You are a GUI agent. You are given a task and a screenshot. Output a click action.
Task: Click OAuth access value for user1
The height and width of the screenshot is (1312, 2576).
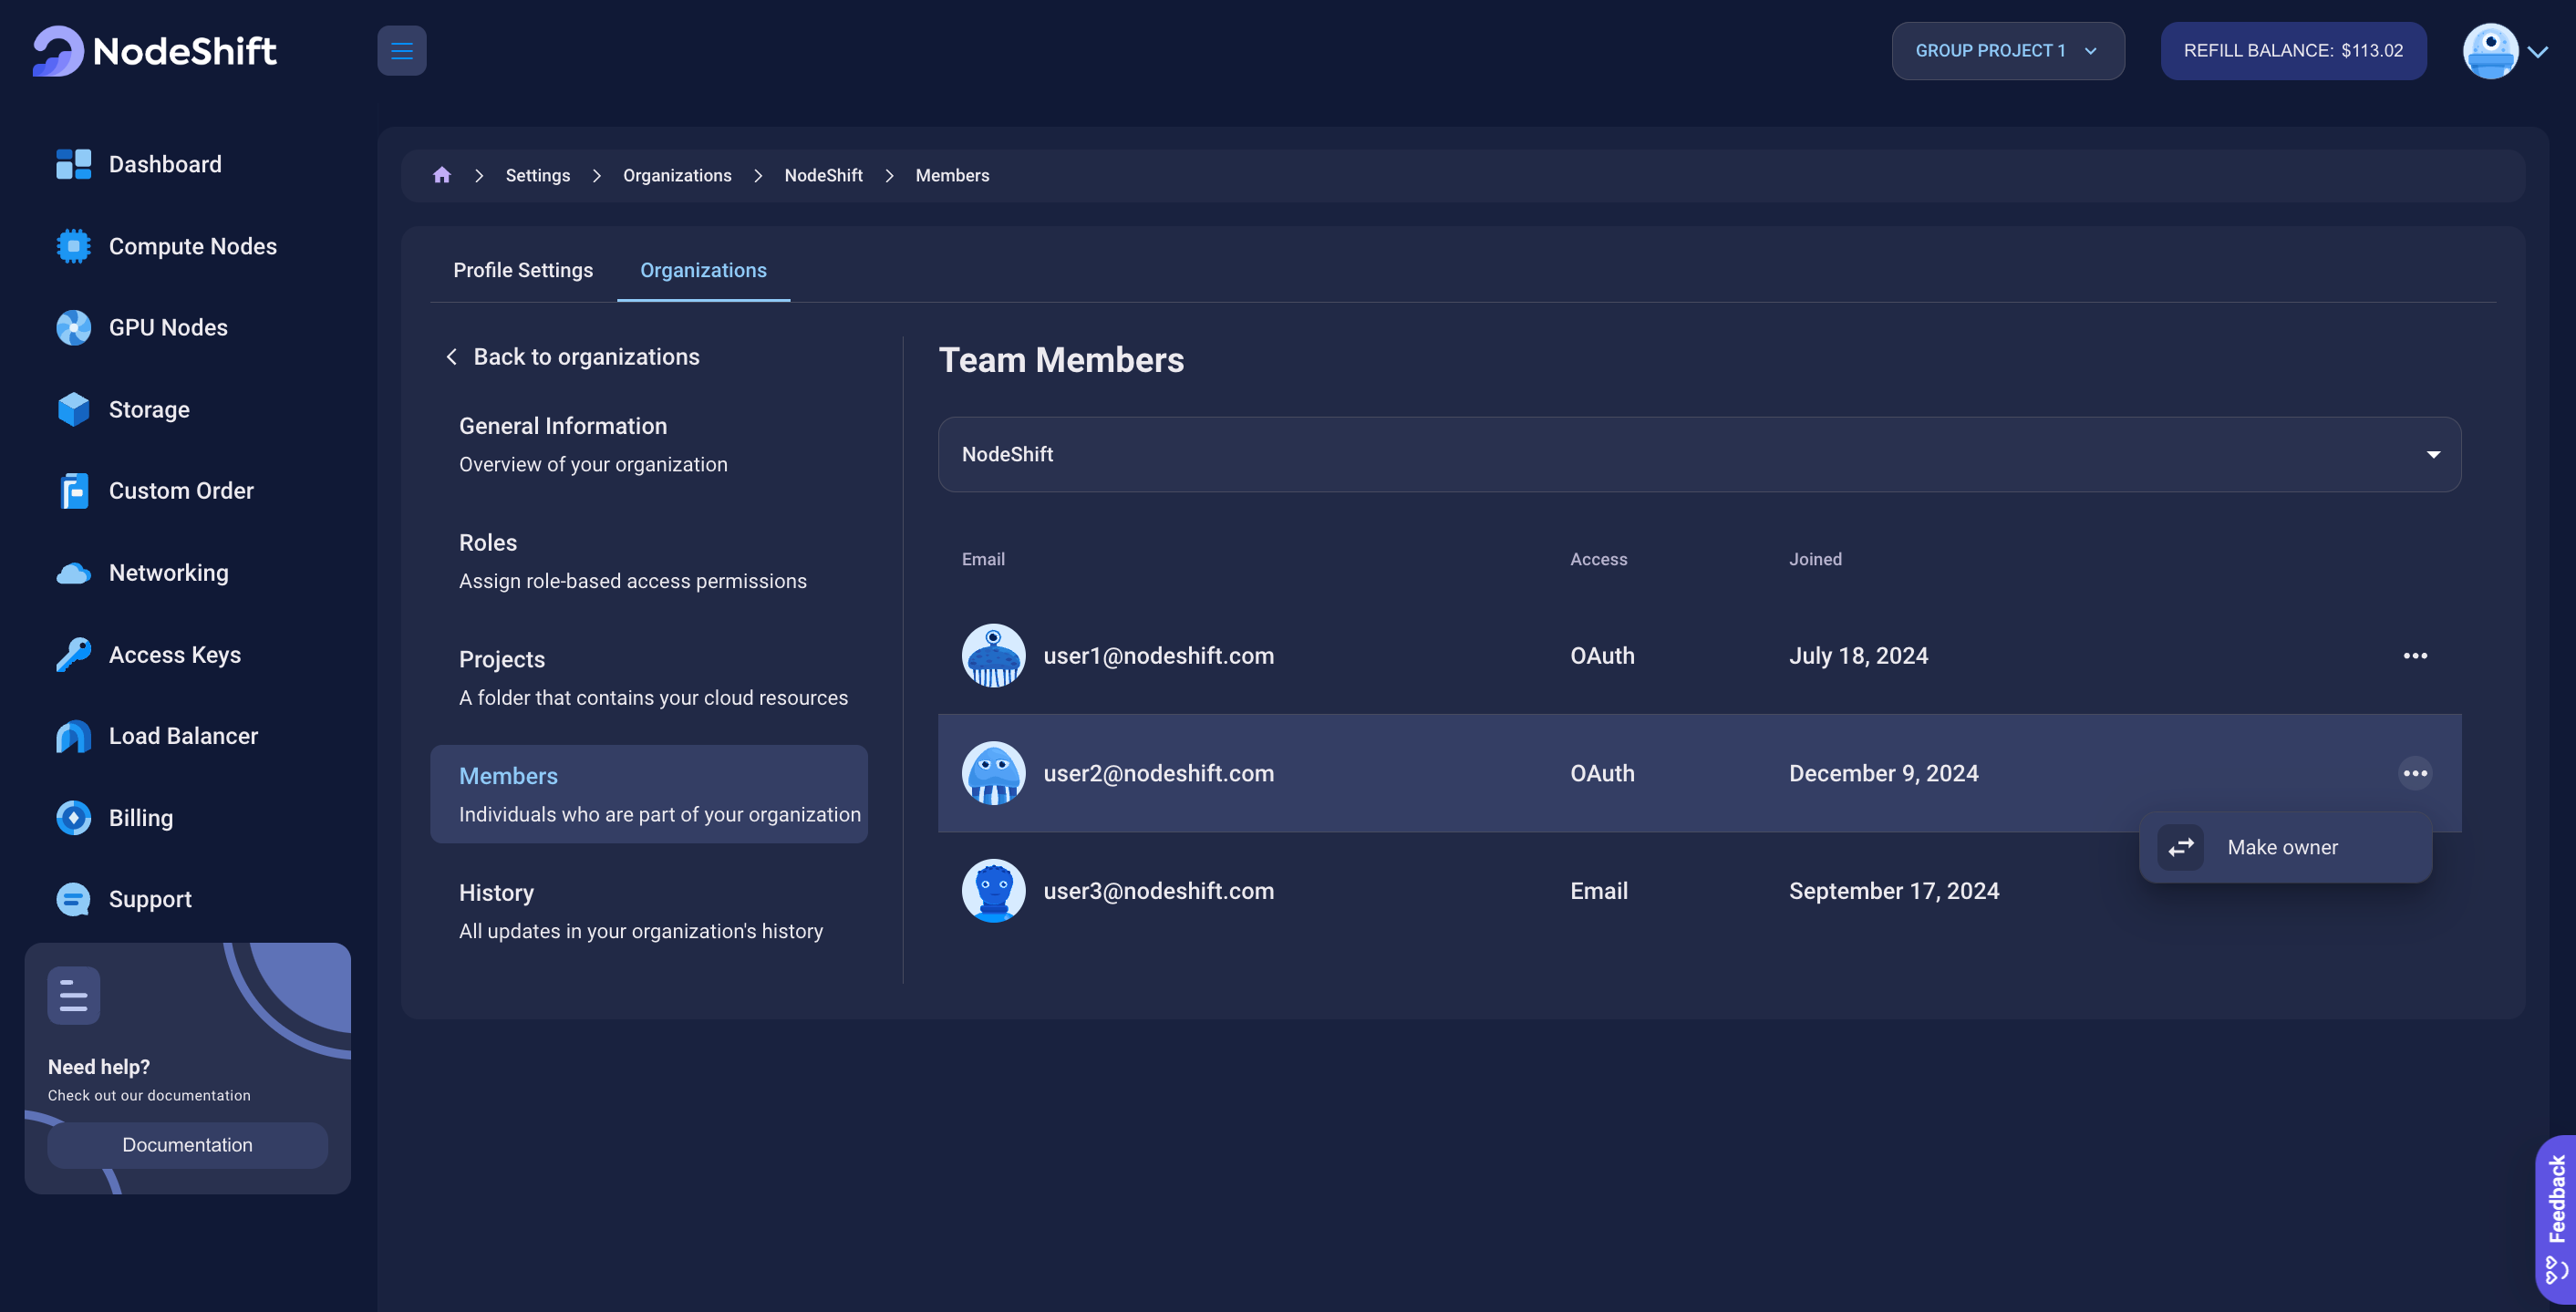[1602, 656]
